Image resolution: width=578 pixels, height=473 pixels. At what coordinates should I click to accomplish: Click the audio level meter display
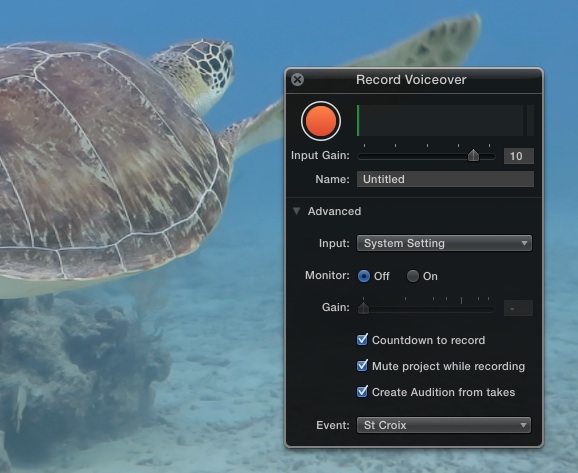pos(440,121)
